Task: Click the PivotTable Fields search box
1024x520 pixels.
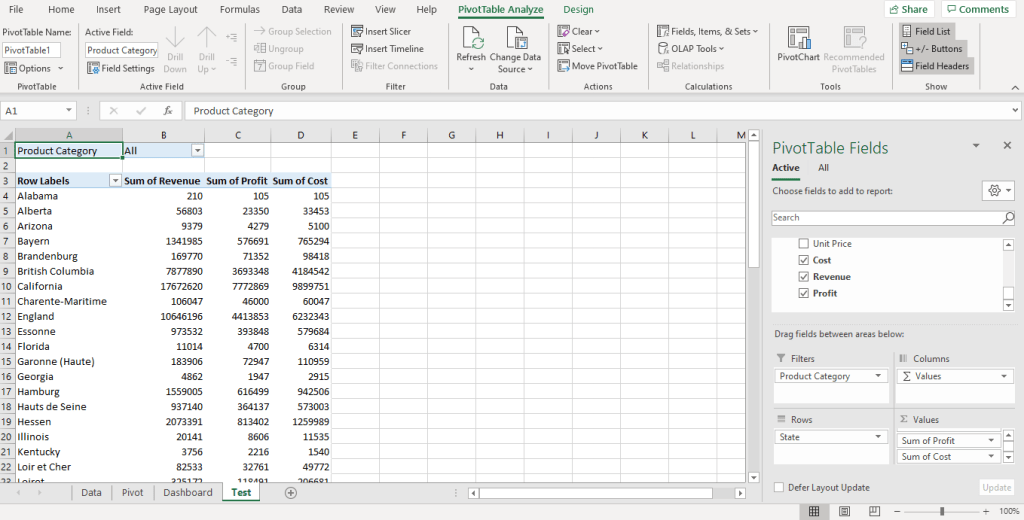Action: (886, 217)
